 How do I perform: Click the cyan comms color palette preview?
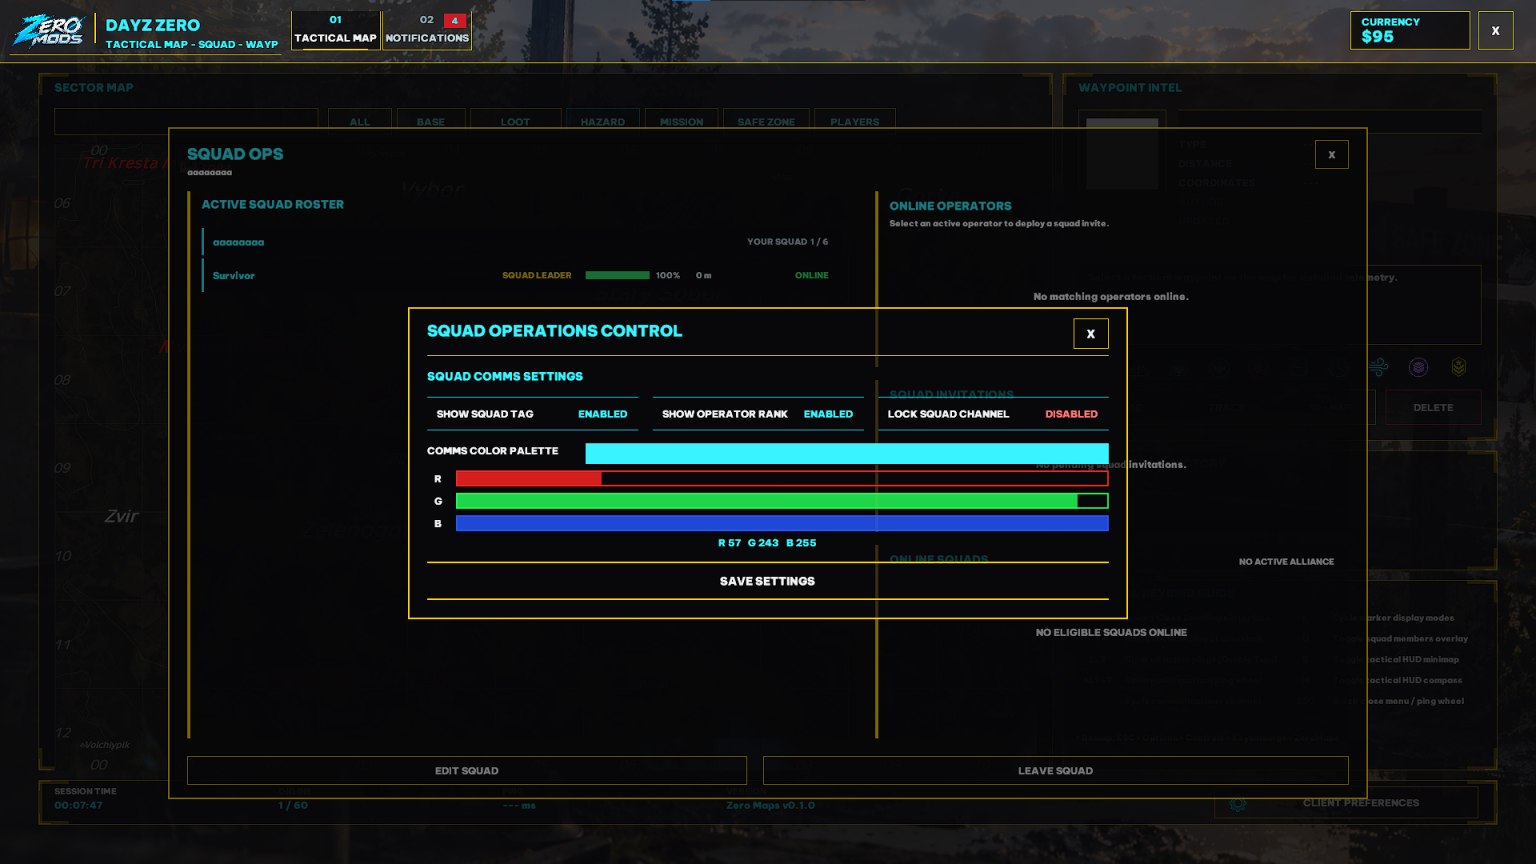tap(847, 453)
